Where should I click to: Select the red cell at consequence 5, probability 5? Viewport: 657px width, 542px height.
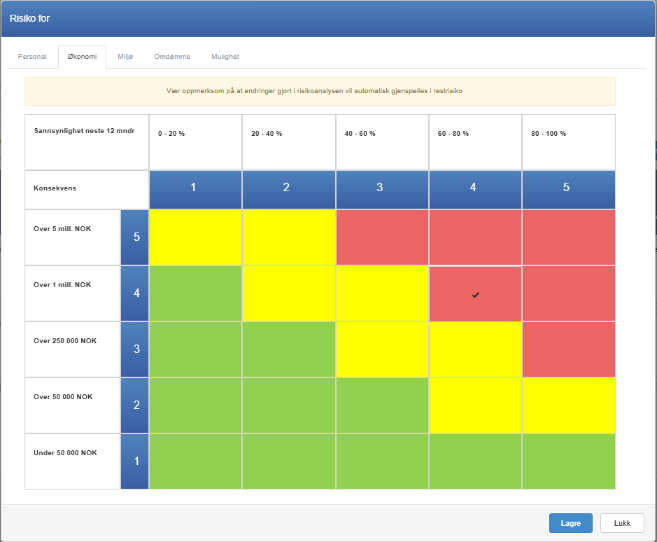coord(569,237)
